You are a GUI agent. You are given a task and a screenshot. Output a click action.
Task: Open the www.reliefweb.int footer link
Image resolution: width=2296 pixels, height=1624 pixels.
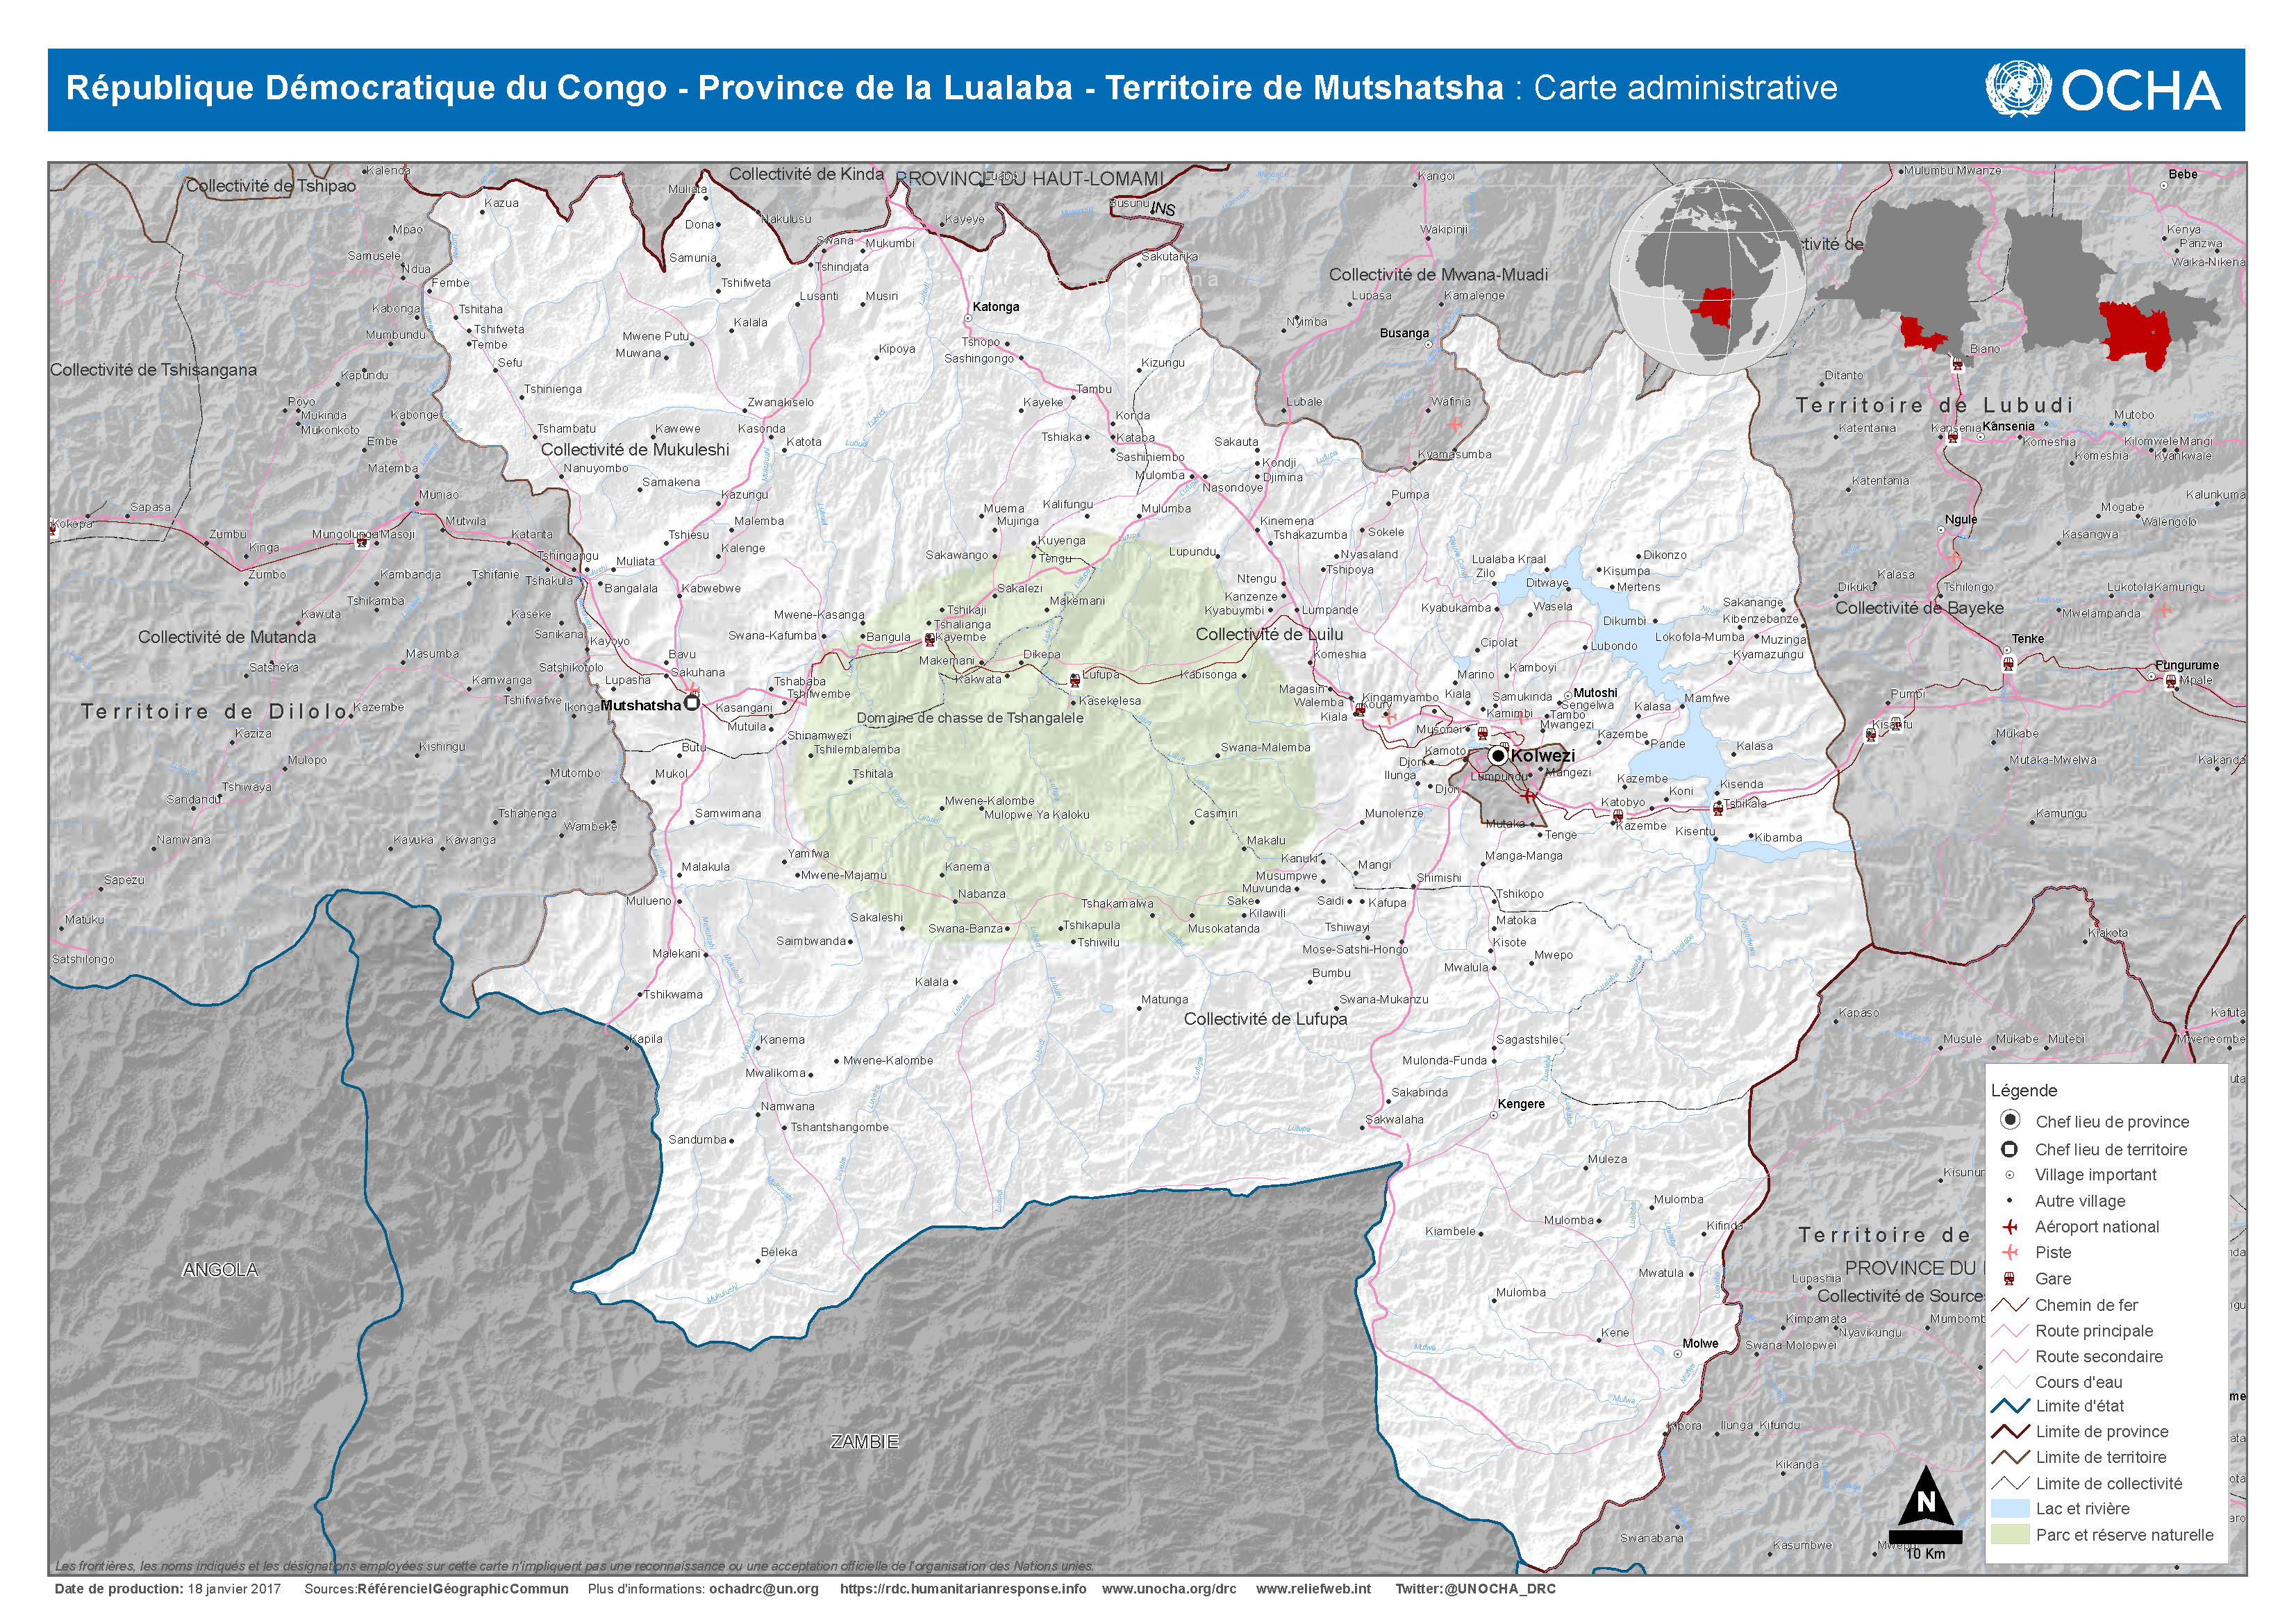tap(1313, 1589)
